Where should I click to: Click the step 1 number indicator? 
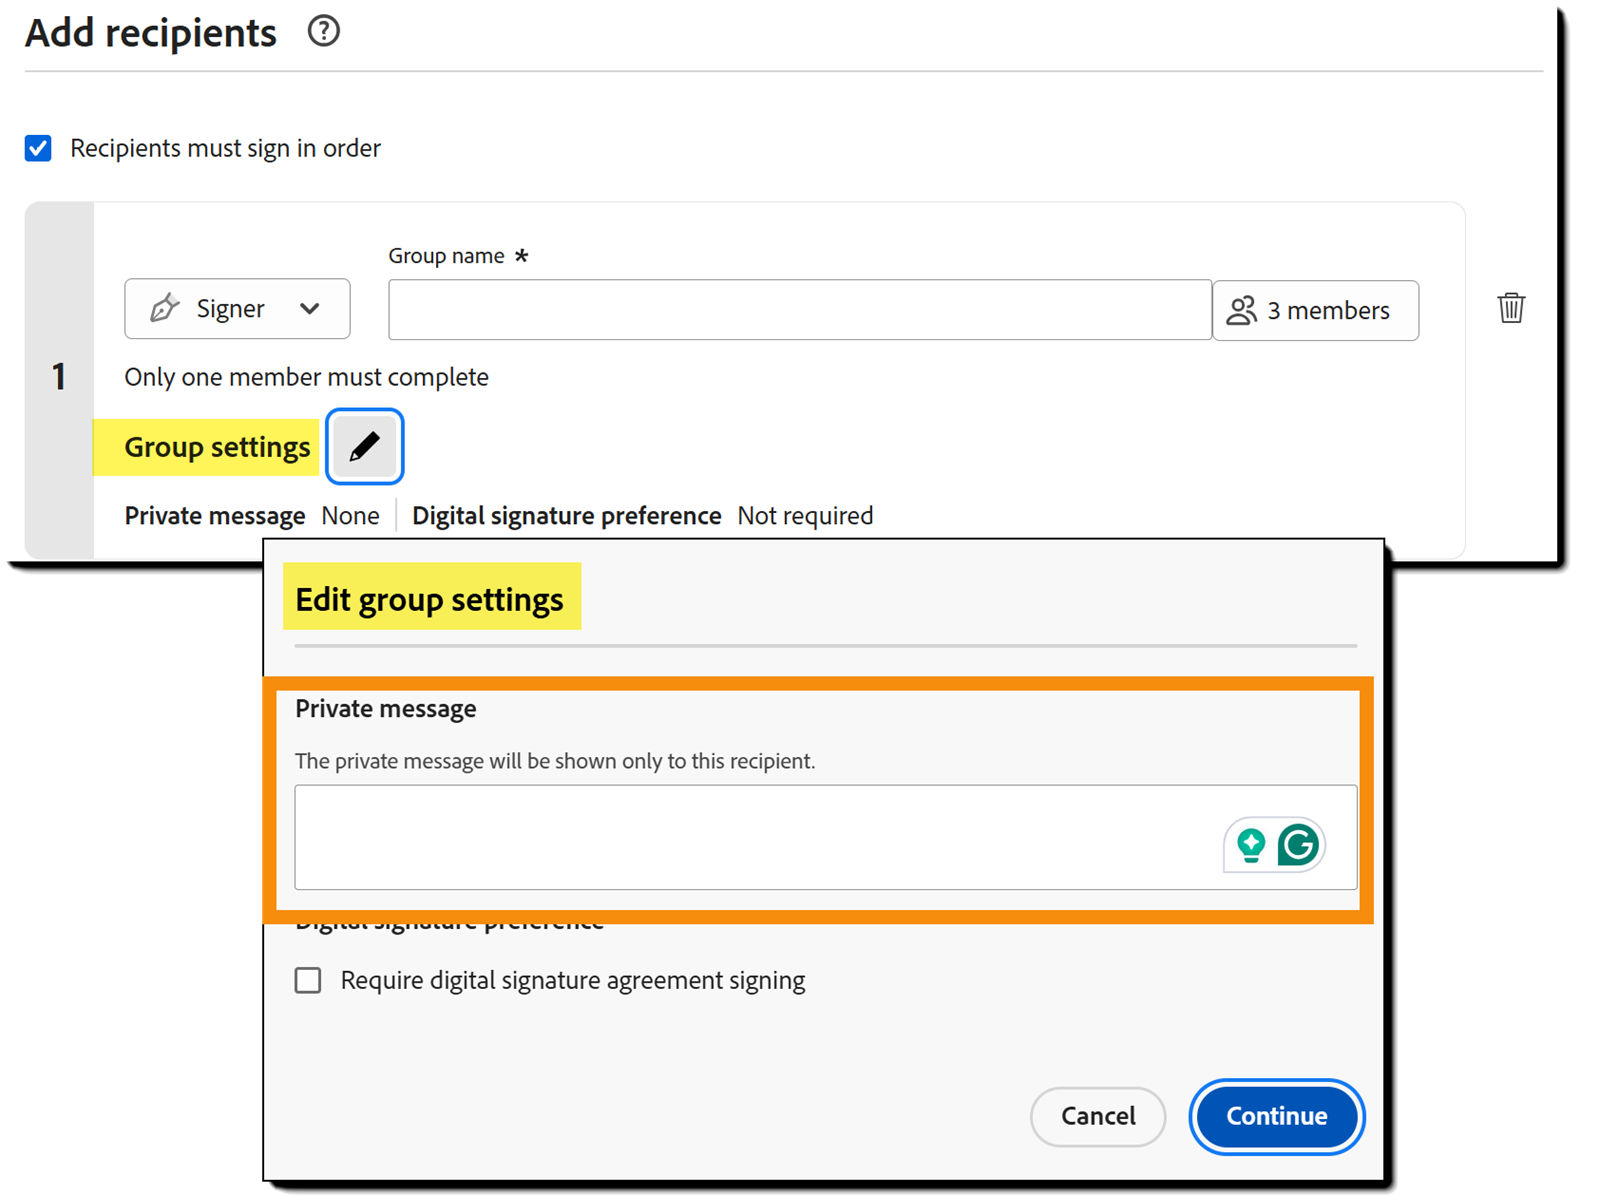click(58, 377)
